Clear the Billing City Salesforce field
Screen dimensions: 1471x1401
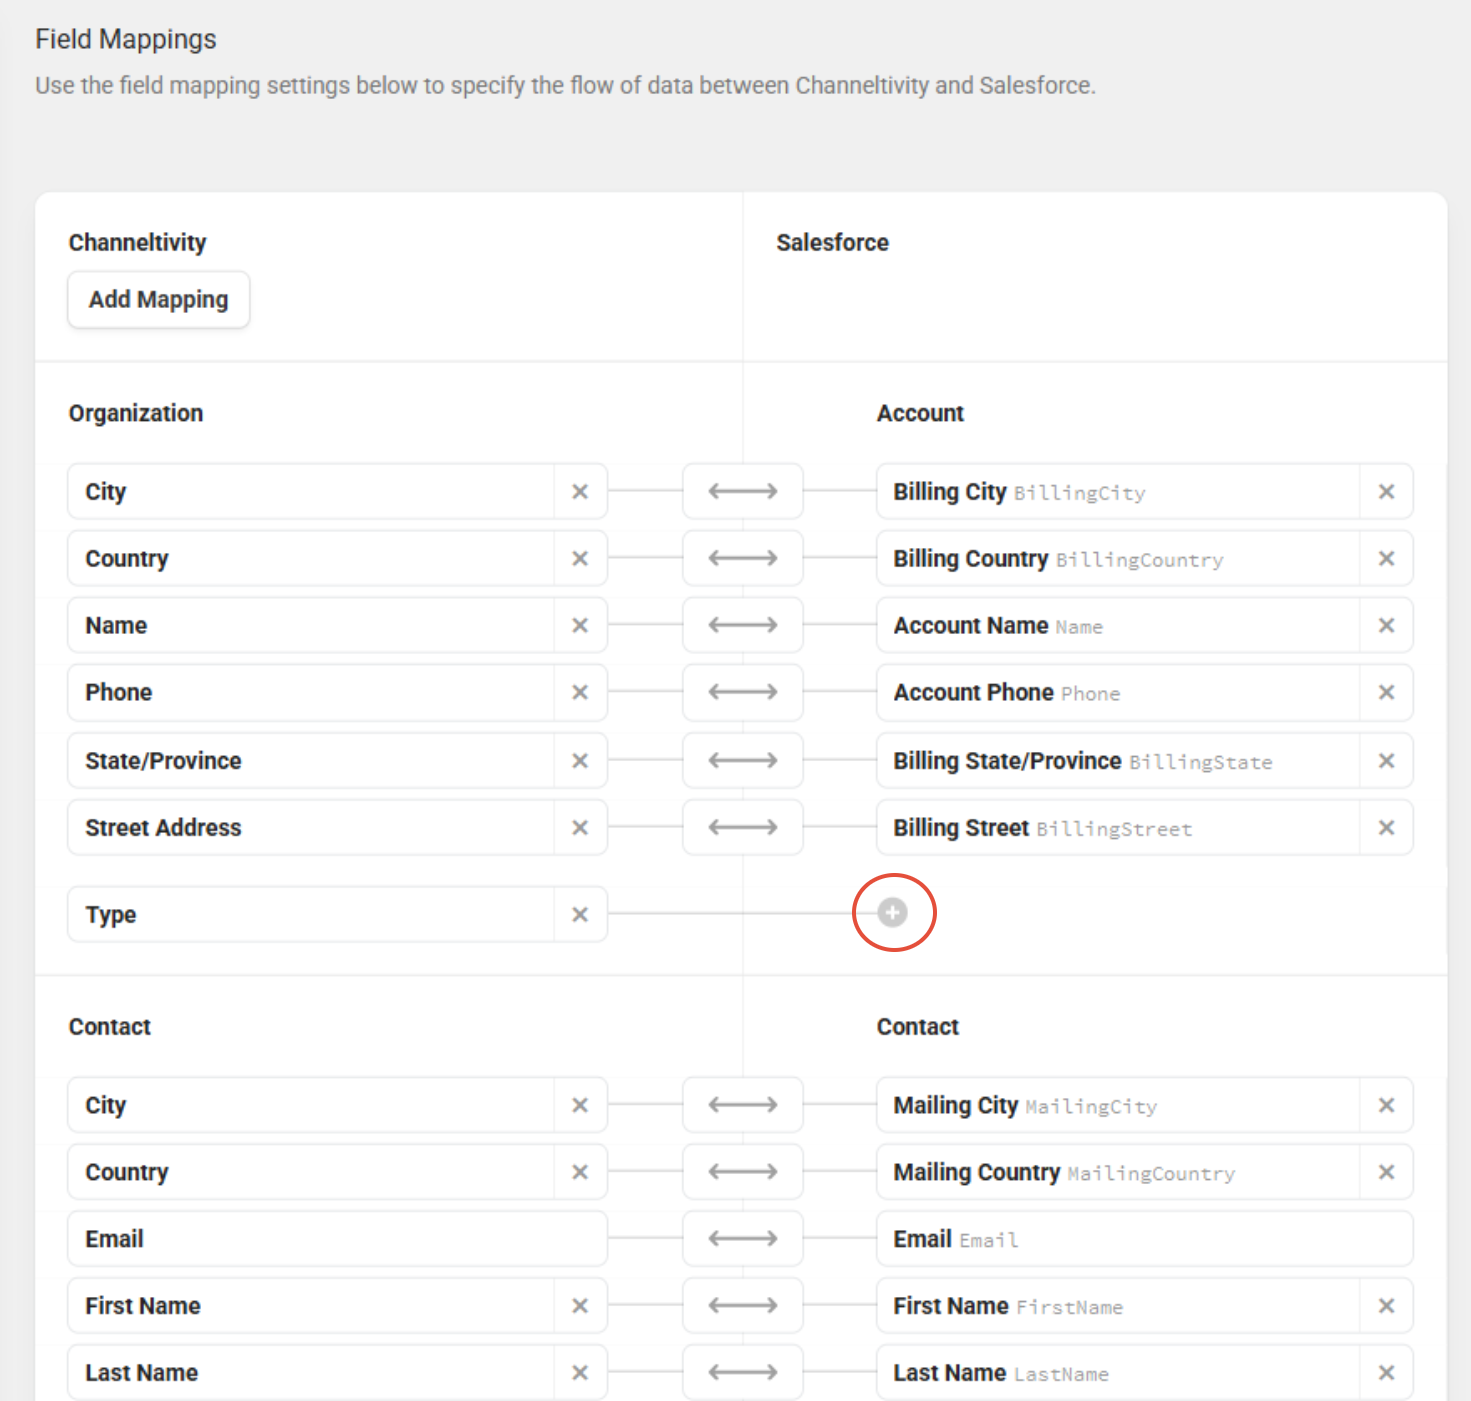(x=1386, y=491)
